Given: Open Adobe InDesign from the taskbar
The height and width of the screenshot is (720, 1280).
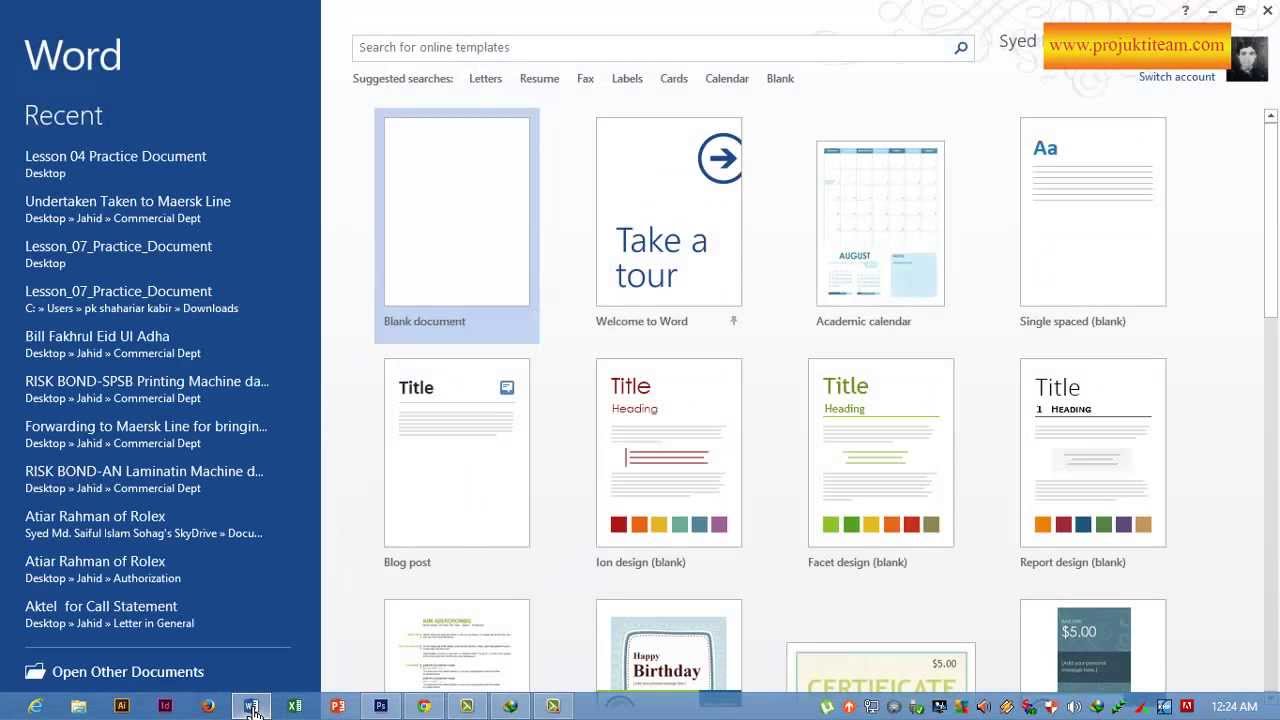Looking at the screenshot, I should point(165,706).
